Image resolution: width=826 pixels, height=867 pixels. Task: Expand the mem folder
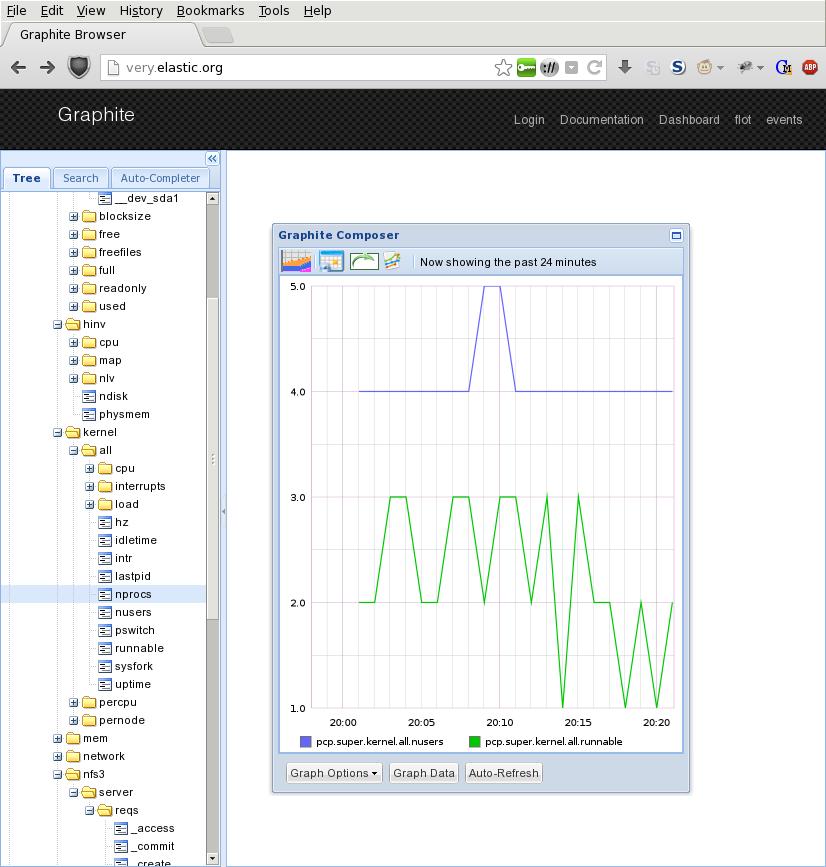[57, 739]
